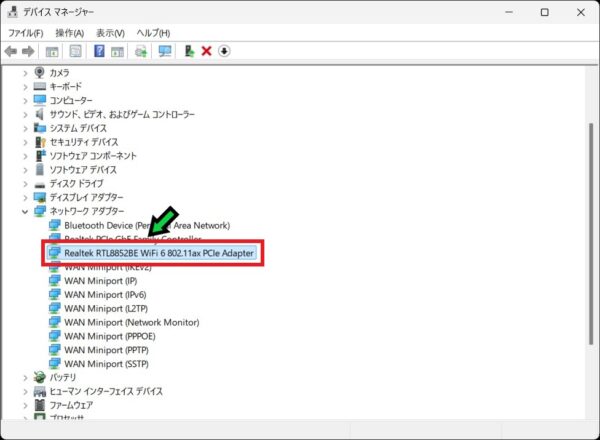Click the Back arrow toolbar icon
The image size is (600, 440).
pyautogui.click(x=11, y=51)
